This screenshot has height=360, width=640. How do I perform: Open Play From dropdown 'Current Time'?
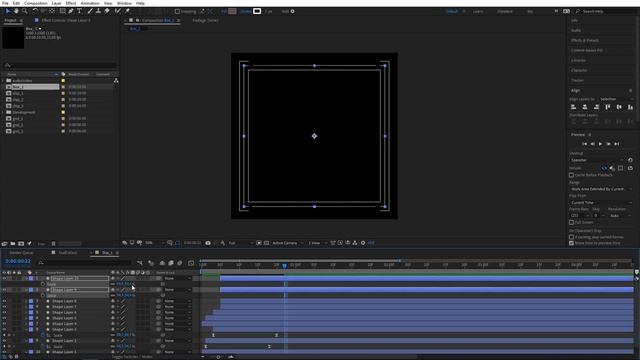(601, 202)
